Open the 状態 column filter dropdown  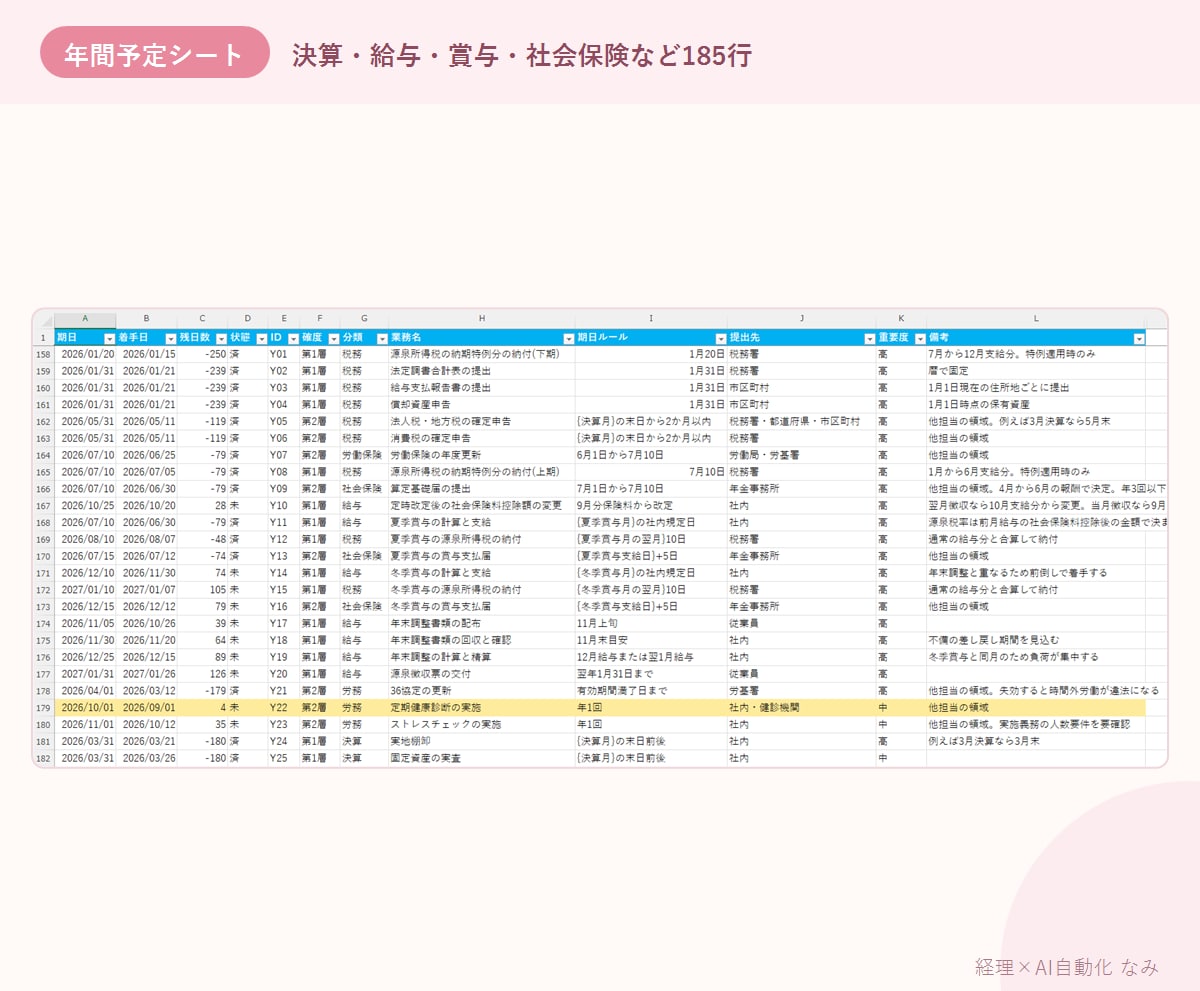tap(261, 339)
